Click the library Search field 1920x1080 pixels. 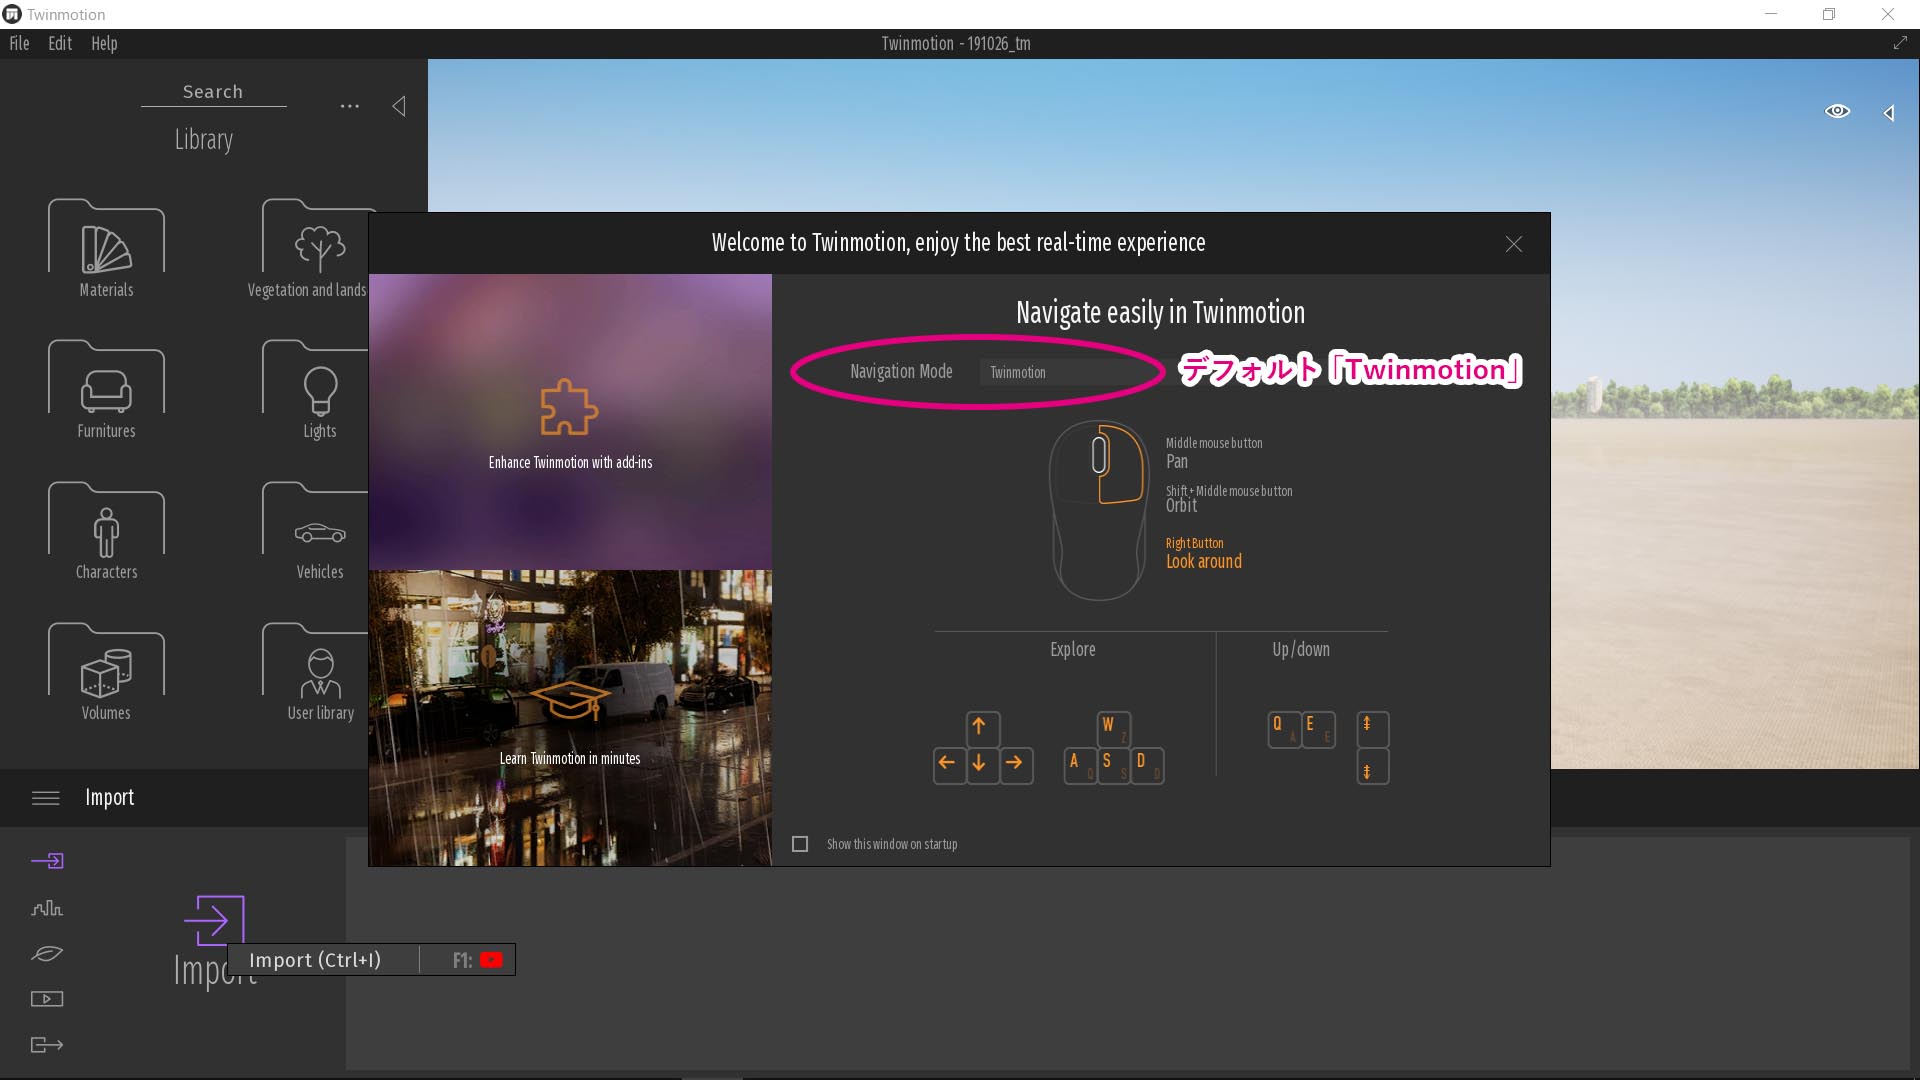[213, 92]
